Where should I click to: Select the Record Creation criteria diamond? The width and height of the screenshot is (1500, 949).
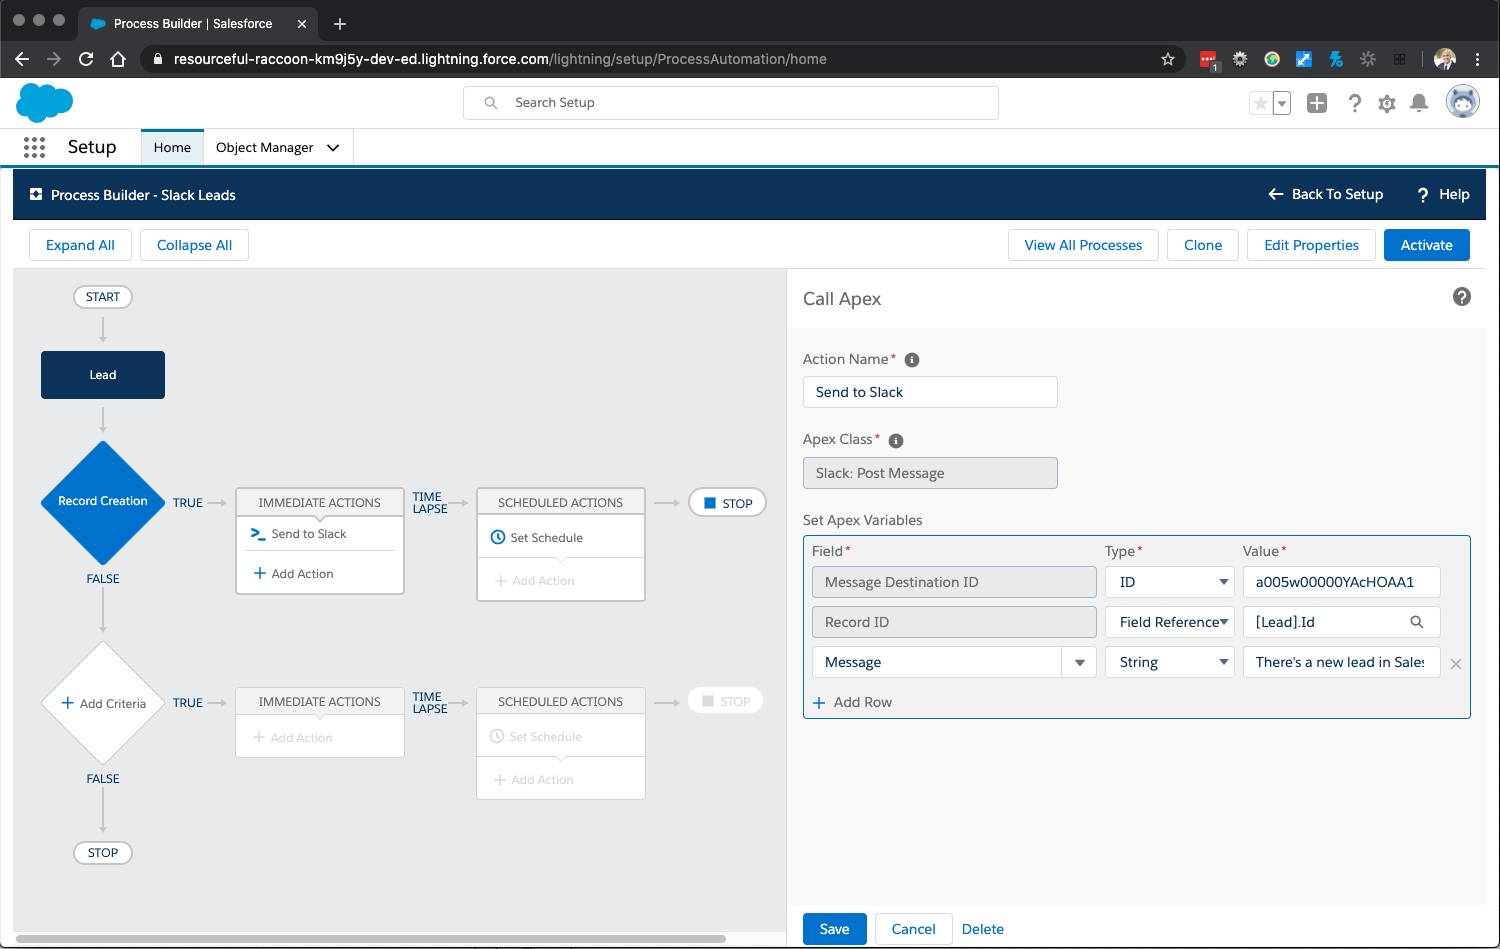pyautogui.click(x=102, y=501)
